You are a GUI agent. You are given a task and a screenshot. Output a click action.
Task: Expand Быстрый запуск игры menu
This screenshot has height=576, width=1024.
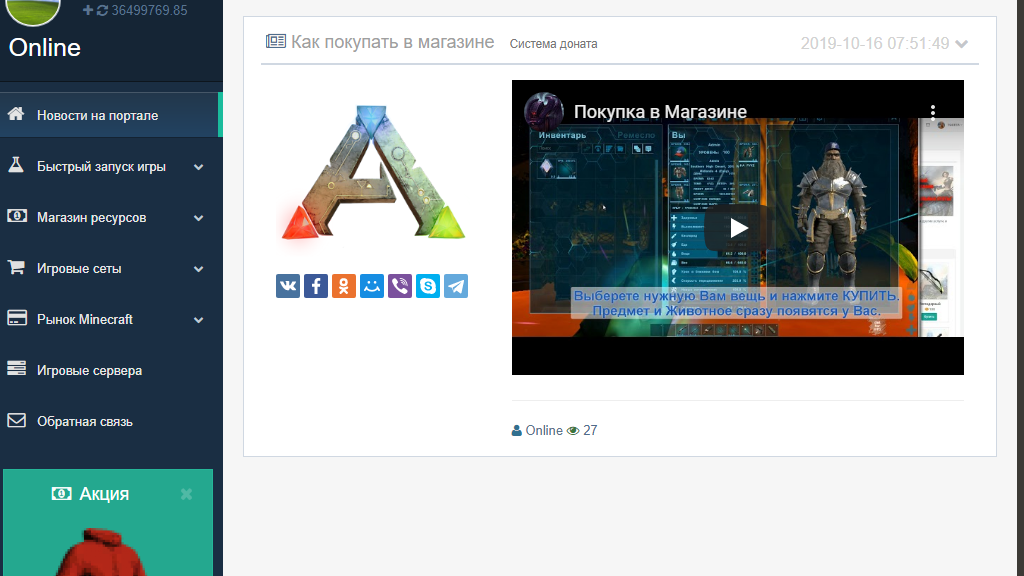point(199,167)
